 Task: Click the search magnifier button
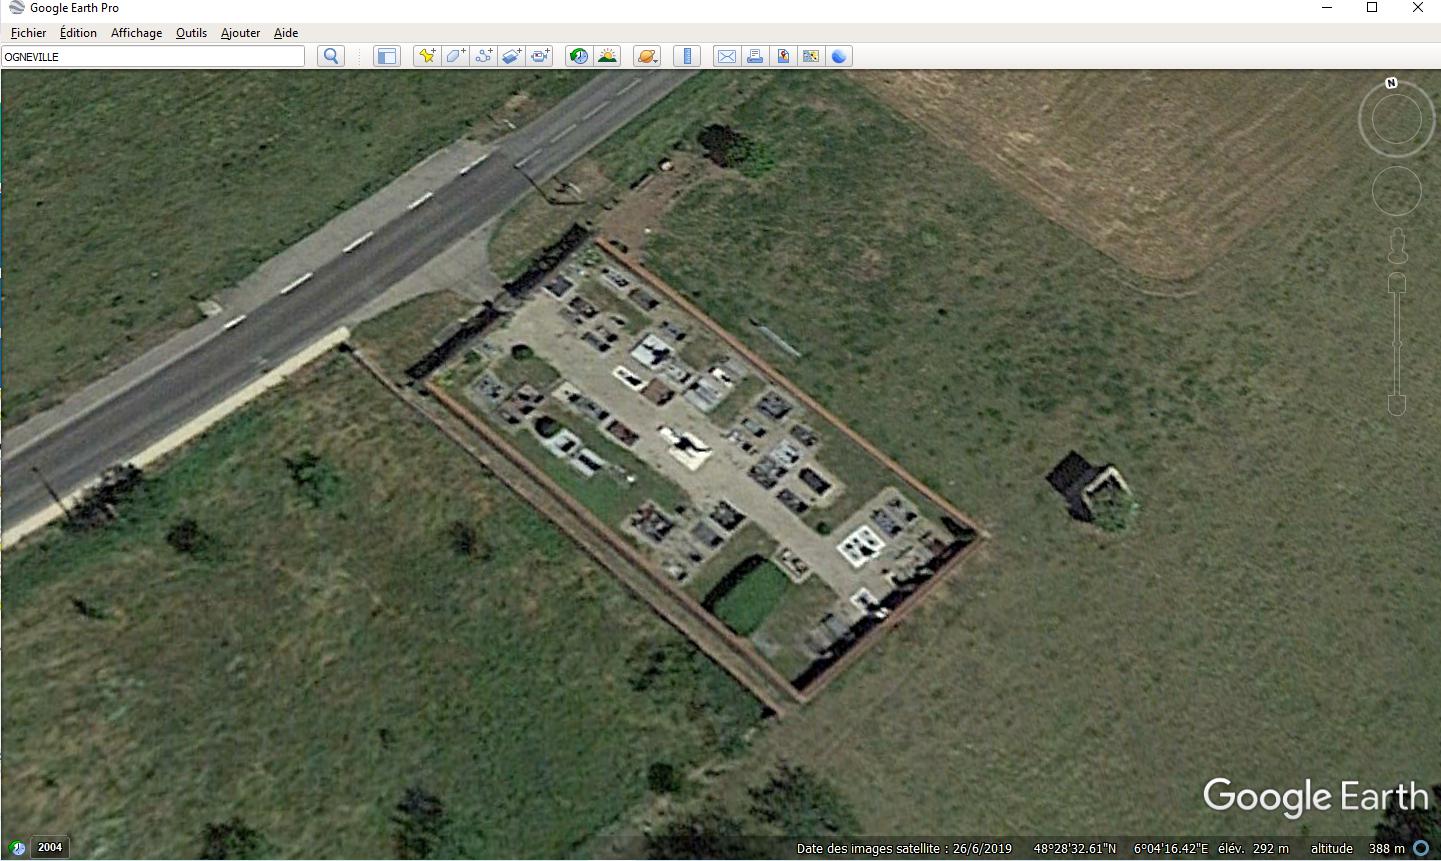pyautogui.click(x=331, y=56)
